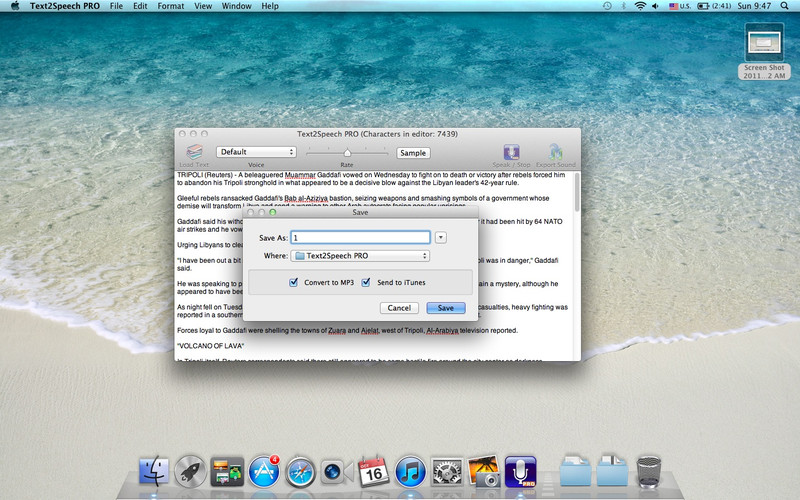Open the Window menu in menu bar
This screenshot has width=800, height=500.
click(237, 6)
